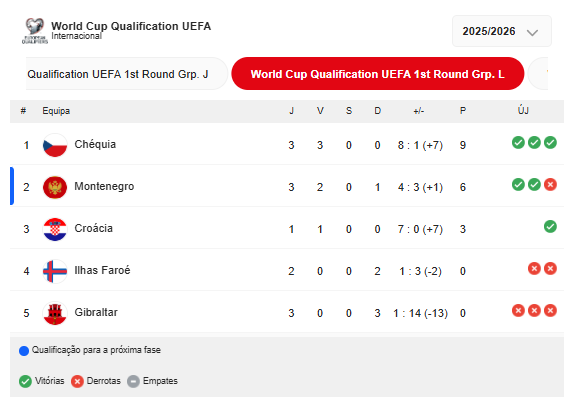Click the Chéquia flag icon
This screenshot has height=409, width=578.
[55, 145]
